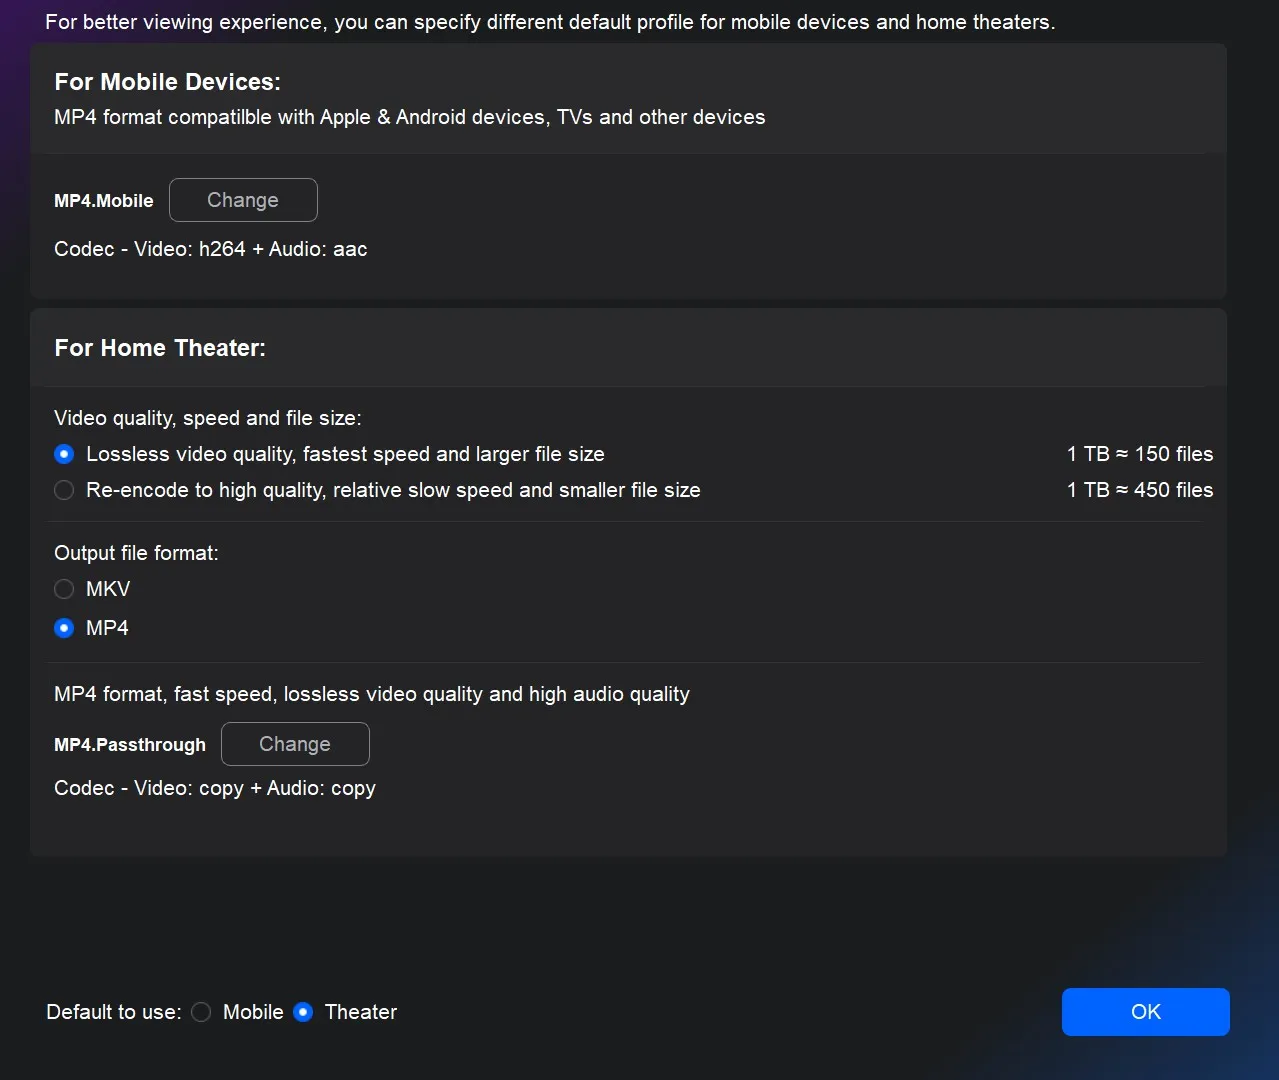Click the 1 TB ≈ 150 files estimate
This screenshot has width=1279, height=1080.
click(x=1139, y=453)
